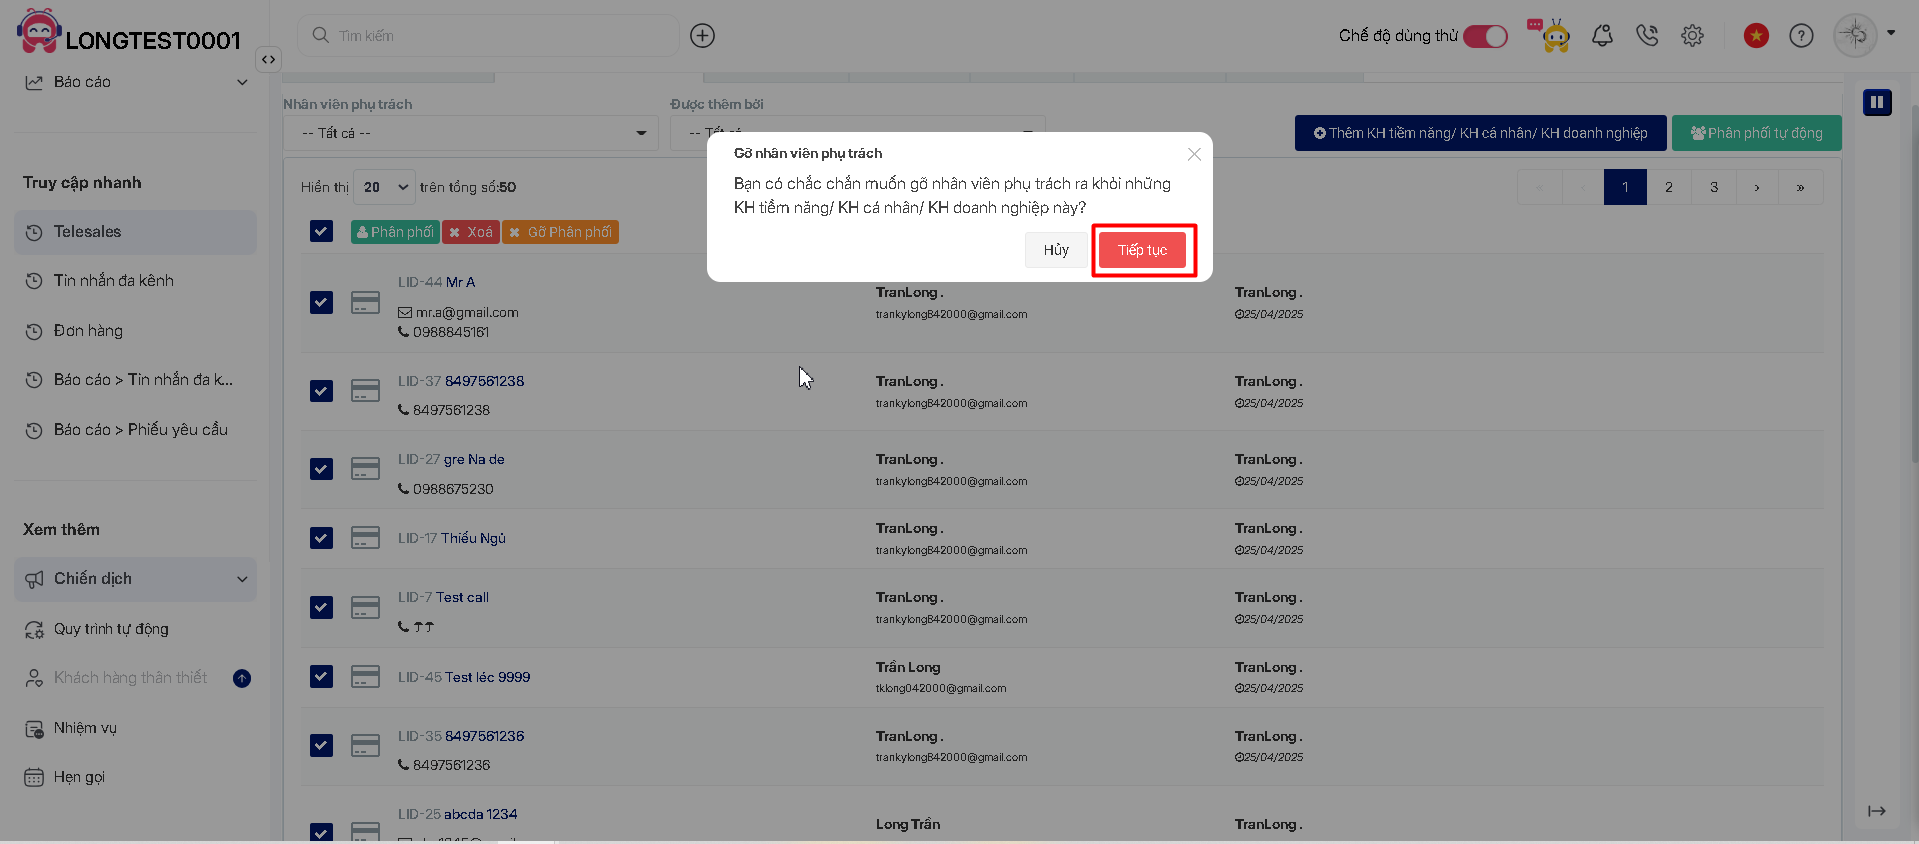The height and width of the screenshot is (844, 1919).
Task: Go to Nhiệm vụ in sidebar
Action: 85,728
